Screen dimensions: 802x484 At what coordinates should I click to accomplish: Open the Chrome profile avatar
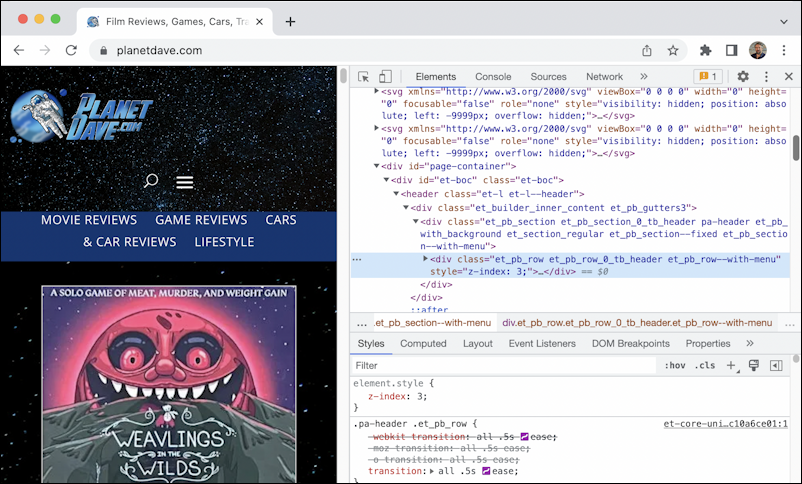(758, 50)
